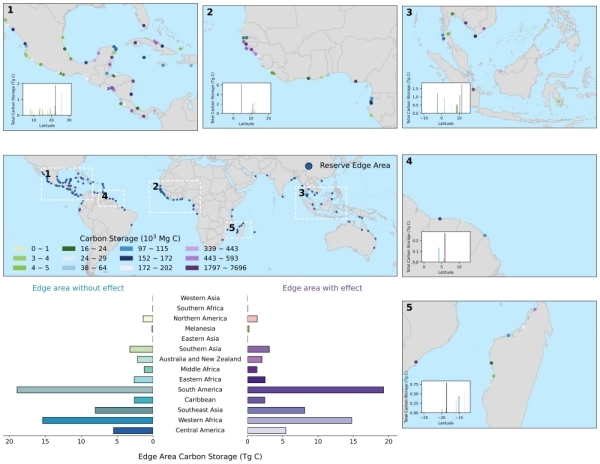600x464 pixels.
Task: Select the Southeast Asia teal bar
Action: (124, 410)
